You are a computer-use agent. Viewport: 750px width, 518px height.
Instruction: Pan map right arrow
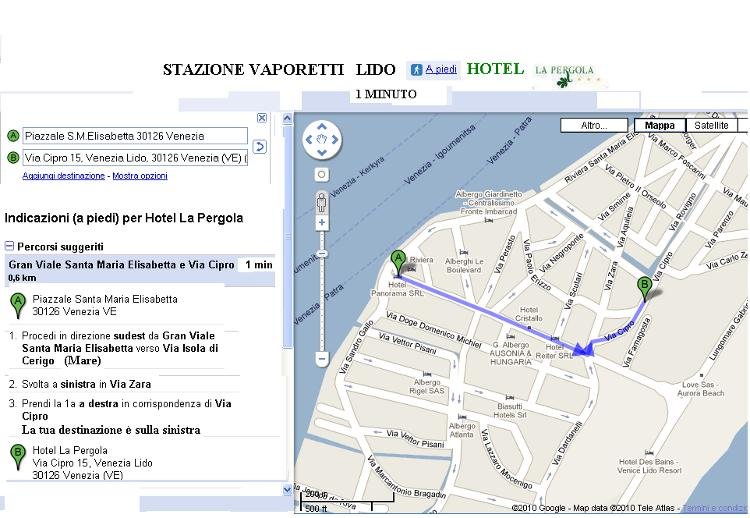coord(334,140)
